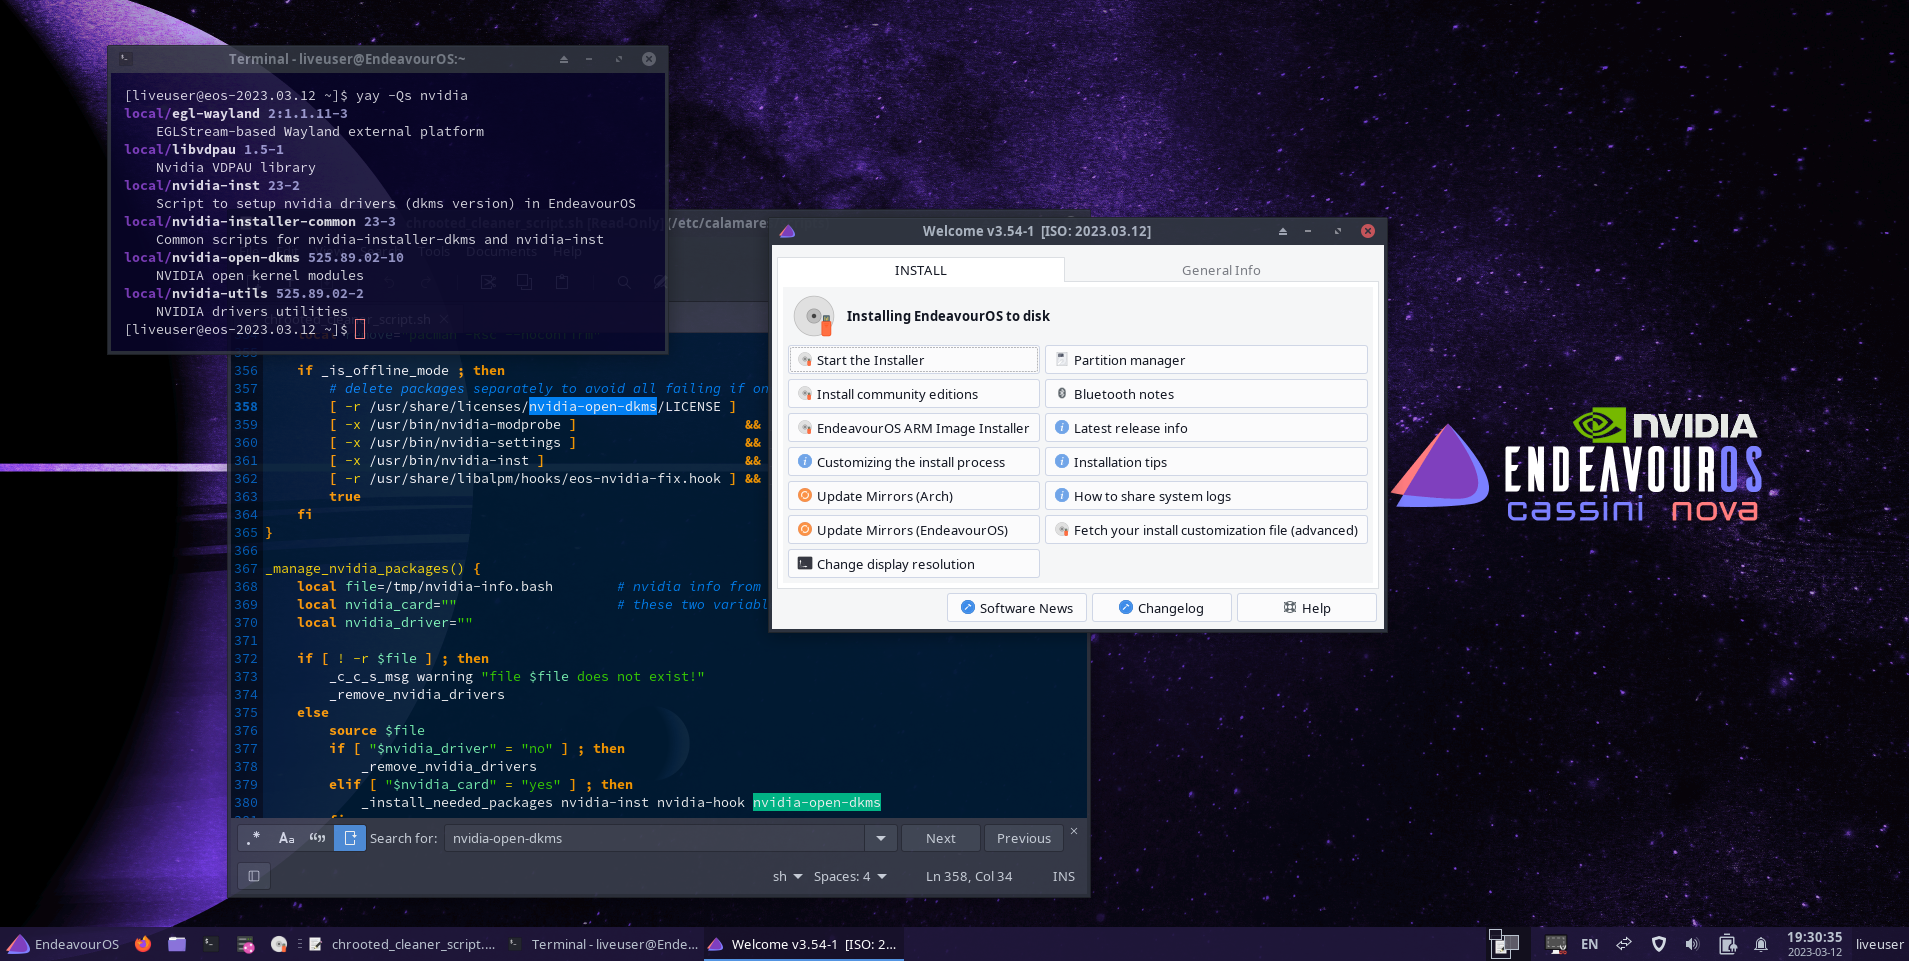
Task: Open the network connections tray icon
Action: click(x=1624, y=944)
